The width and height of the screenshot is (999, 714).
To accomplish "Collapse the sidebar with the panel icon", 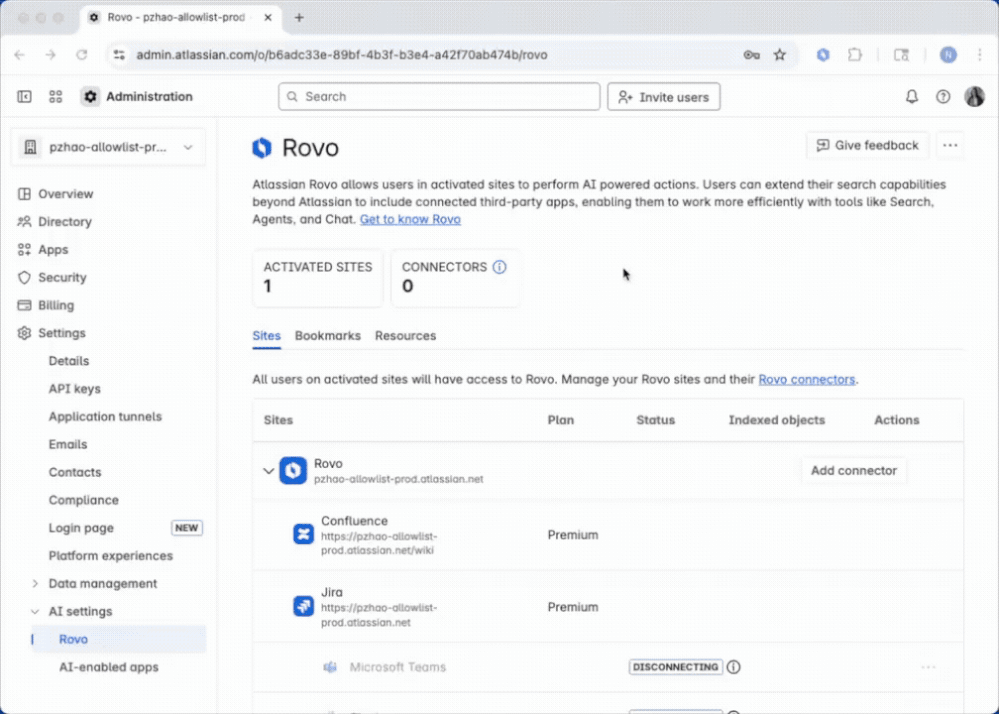I will (x=25, y=97).
